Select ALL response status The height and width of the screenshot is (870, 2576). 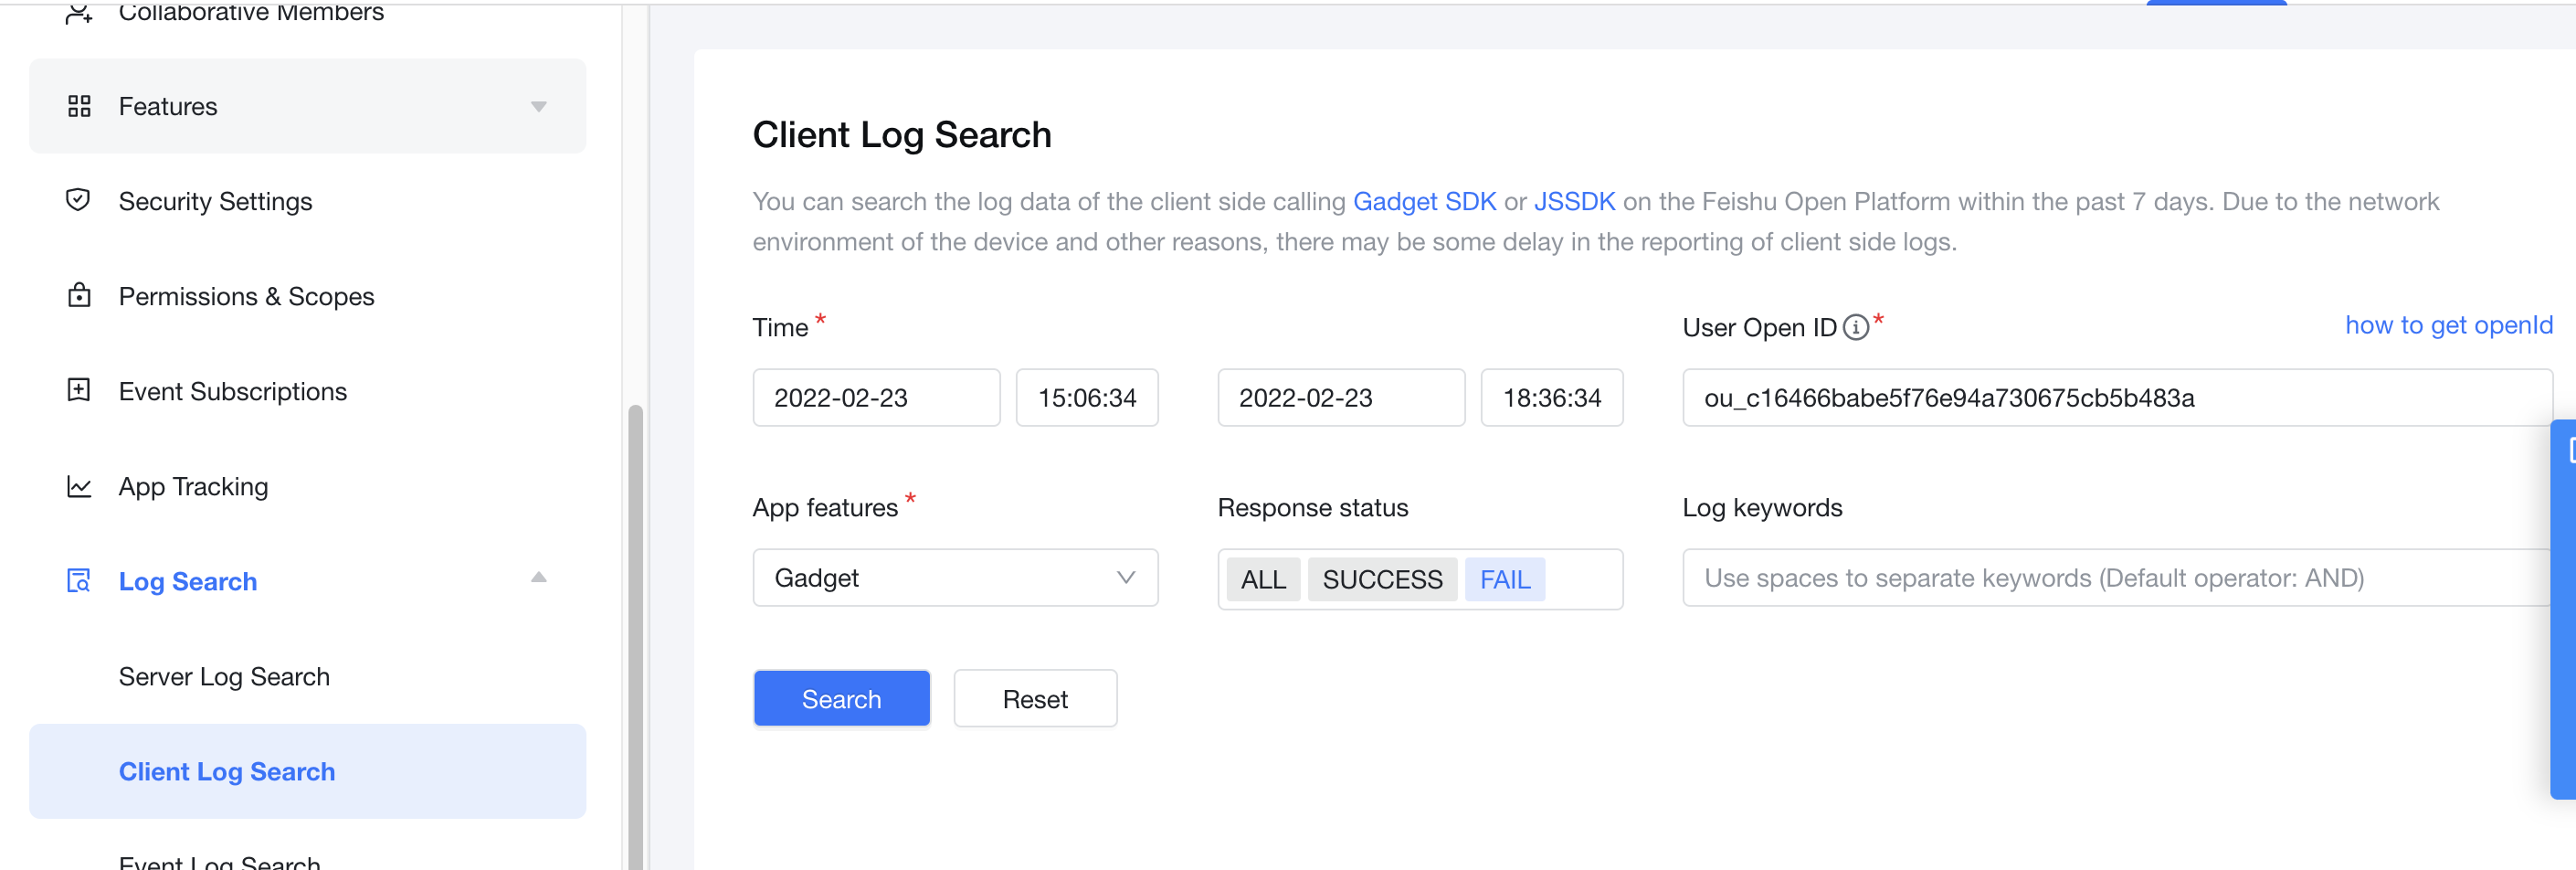1263,579
